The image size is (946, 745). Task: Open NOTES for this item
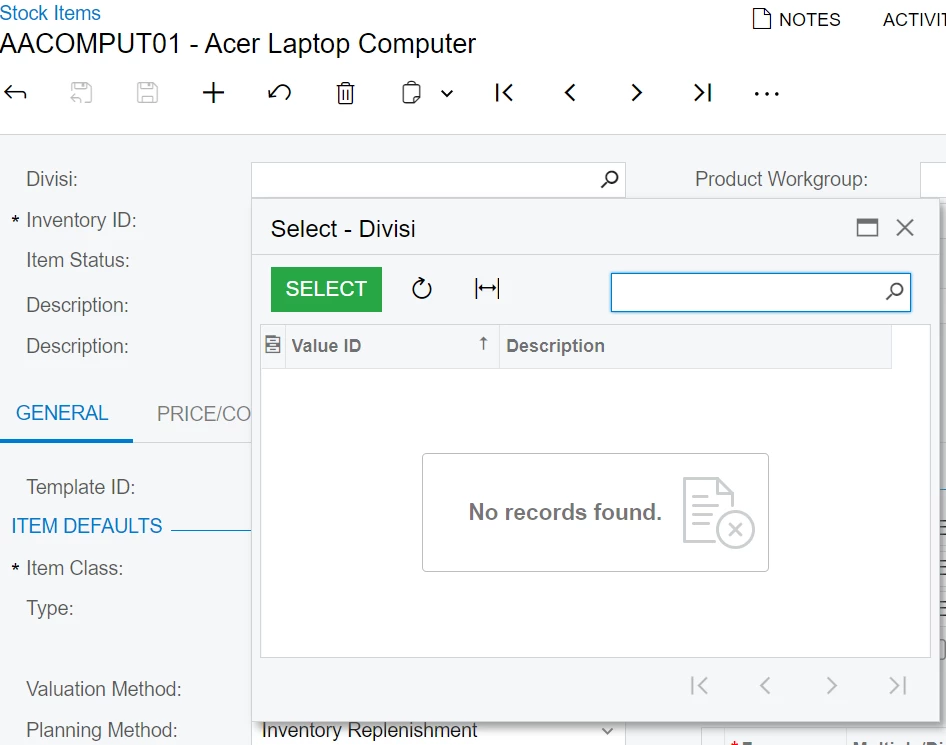tap(796, 19)
